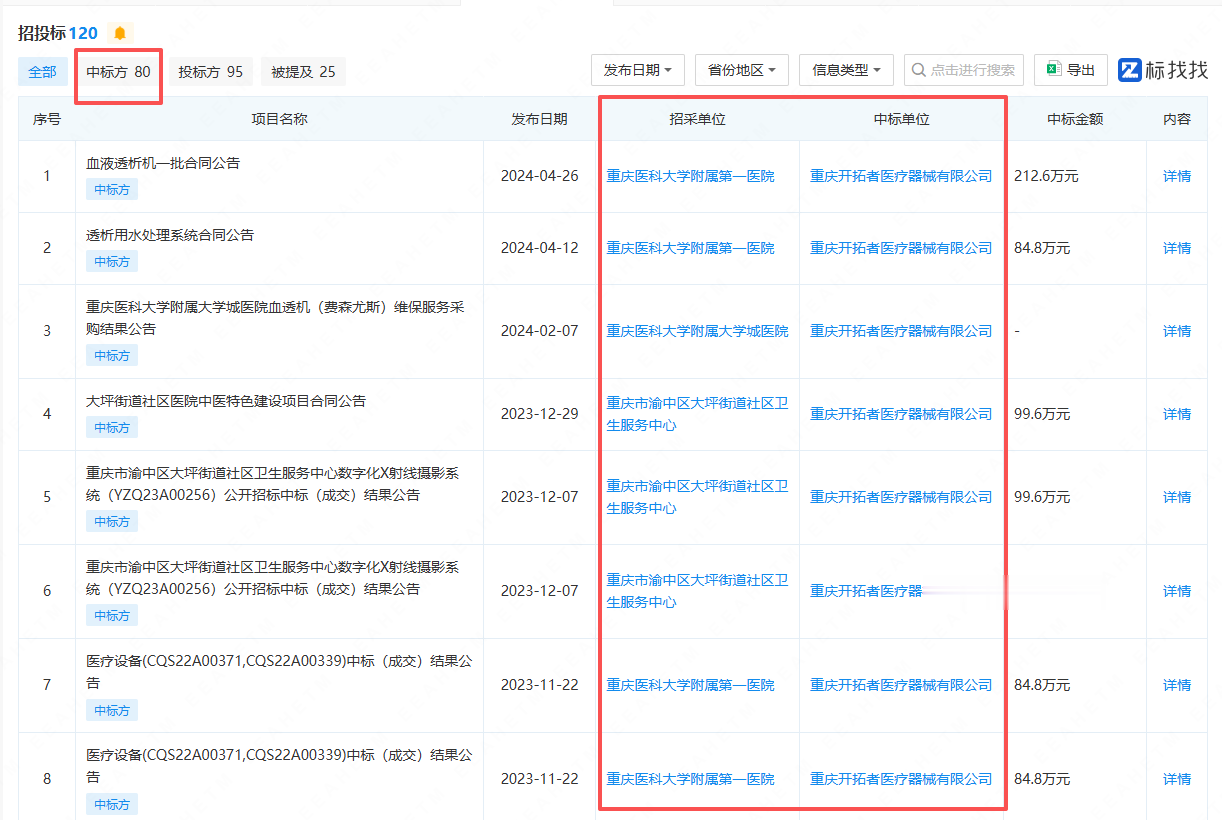Click the 项目名称 column header
The image size is (1222, 820).
pos(279,119)
